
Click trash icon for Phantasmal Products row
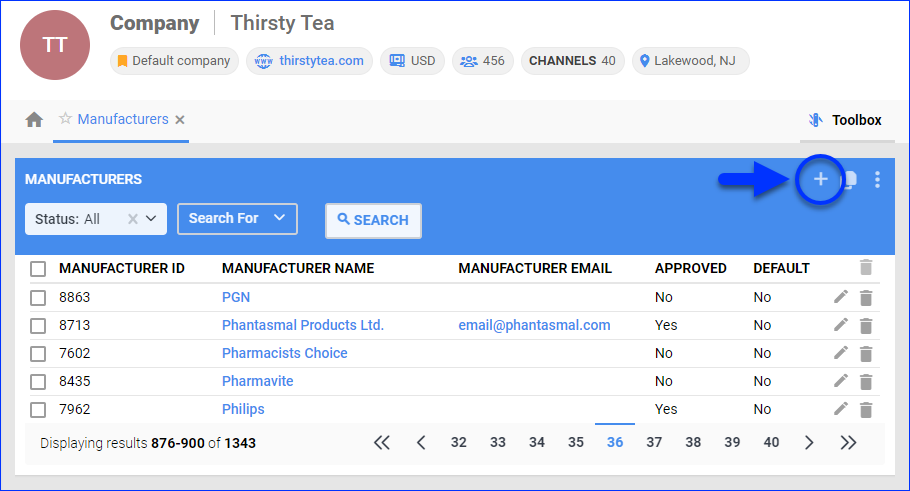point(866,325)
